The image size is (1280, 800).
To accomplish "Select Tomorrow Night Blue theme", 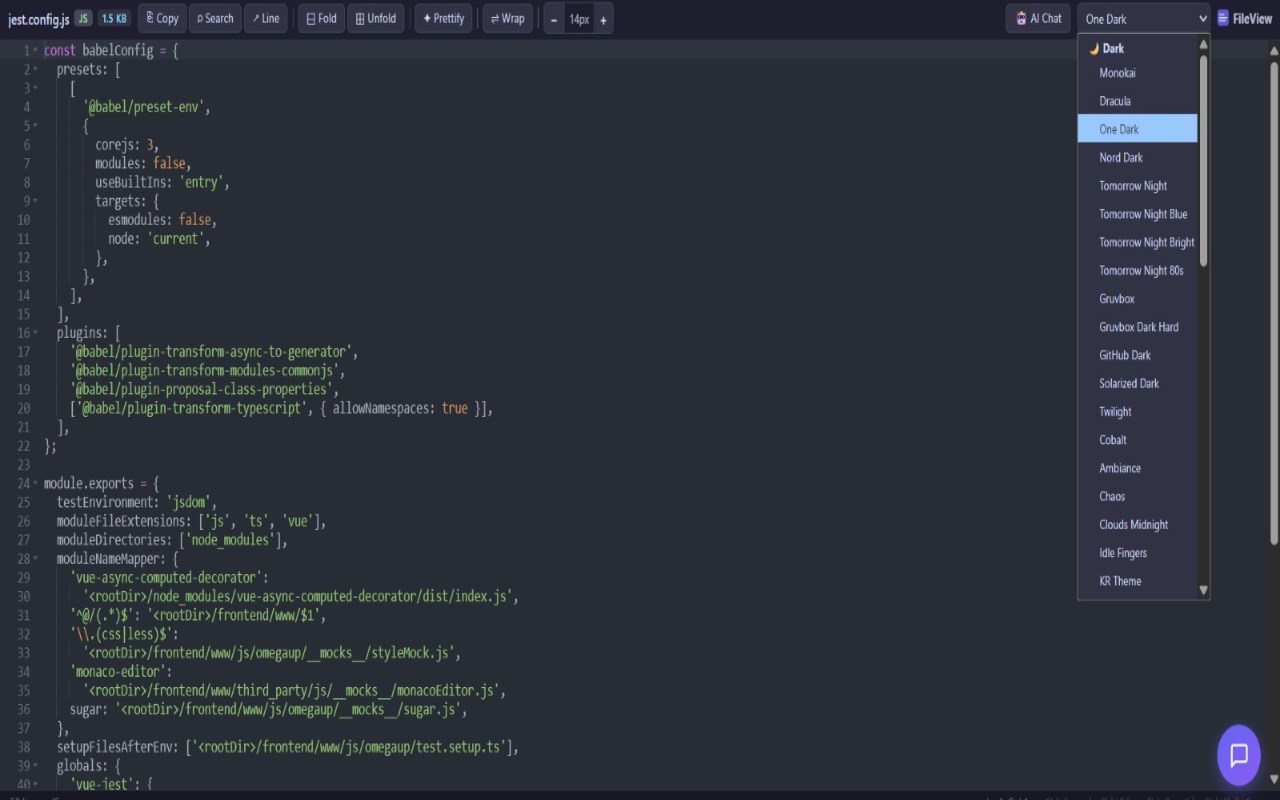I will pos(1138,214).
